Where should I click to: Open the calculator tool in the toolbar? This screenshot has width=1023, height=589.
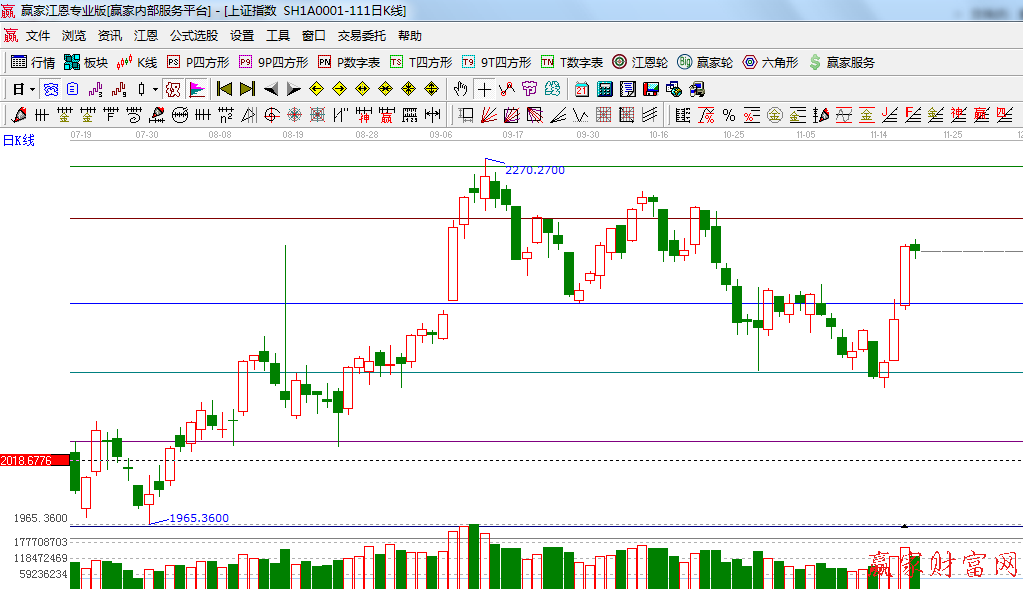pyautogui.click(x=604, y=89)
